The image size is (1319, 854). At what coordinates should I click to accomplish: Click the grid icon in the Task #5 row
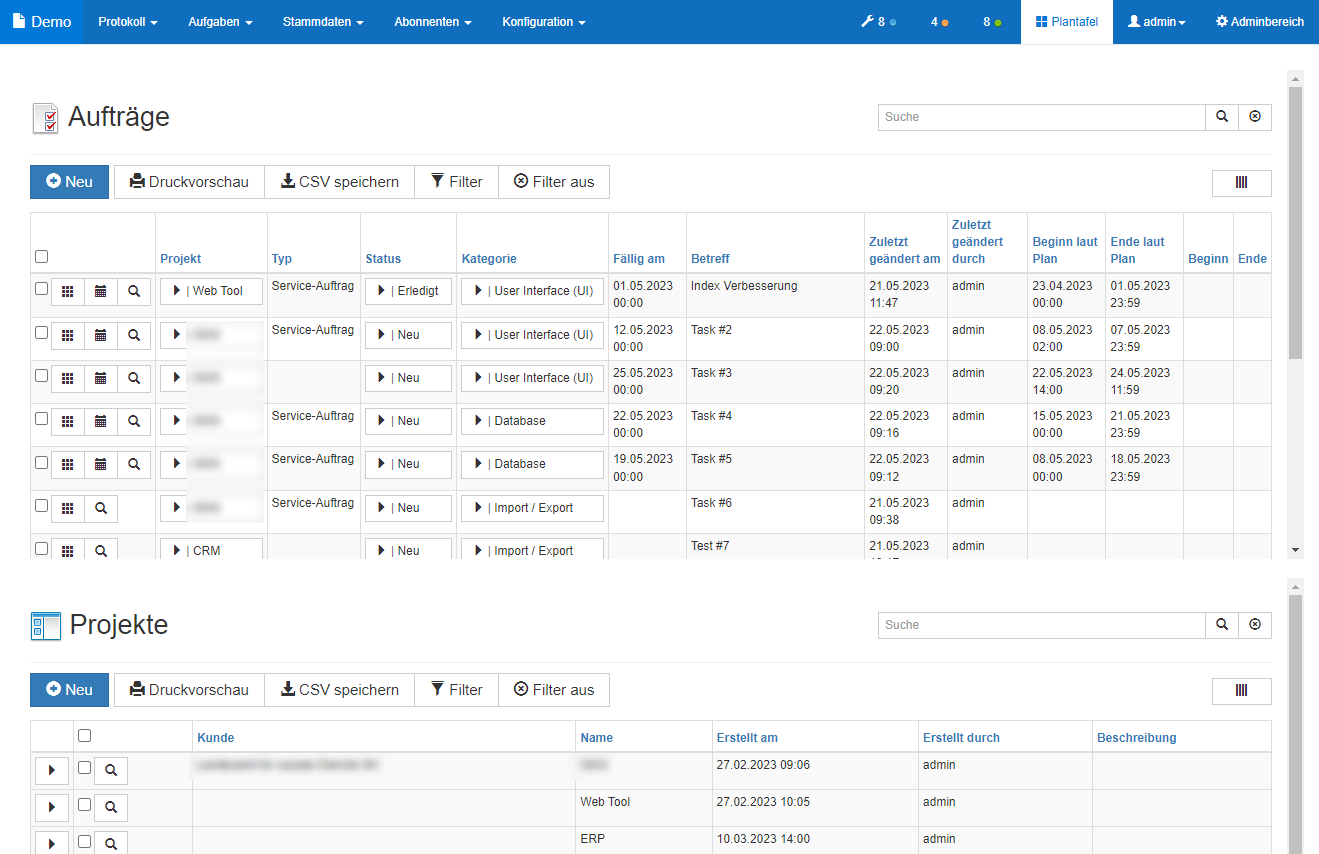[x=68, y=464]
